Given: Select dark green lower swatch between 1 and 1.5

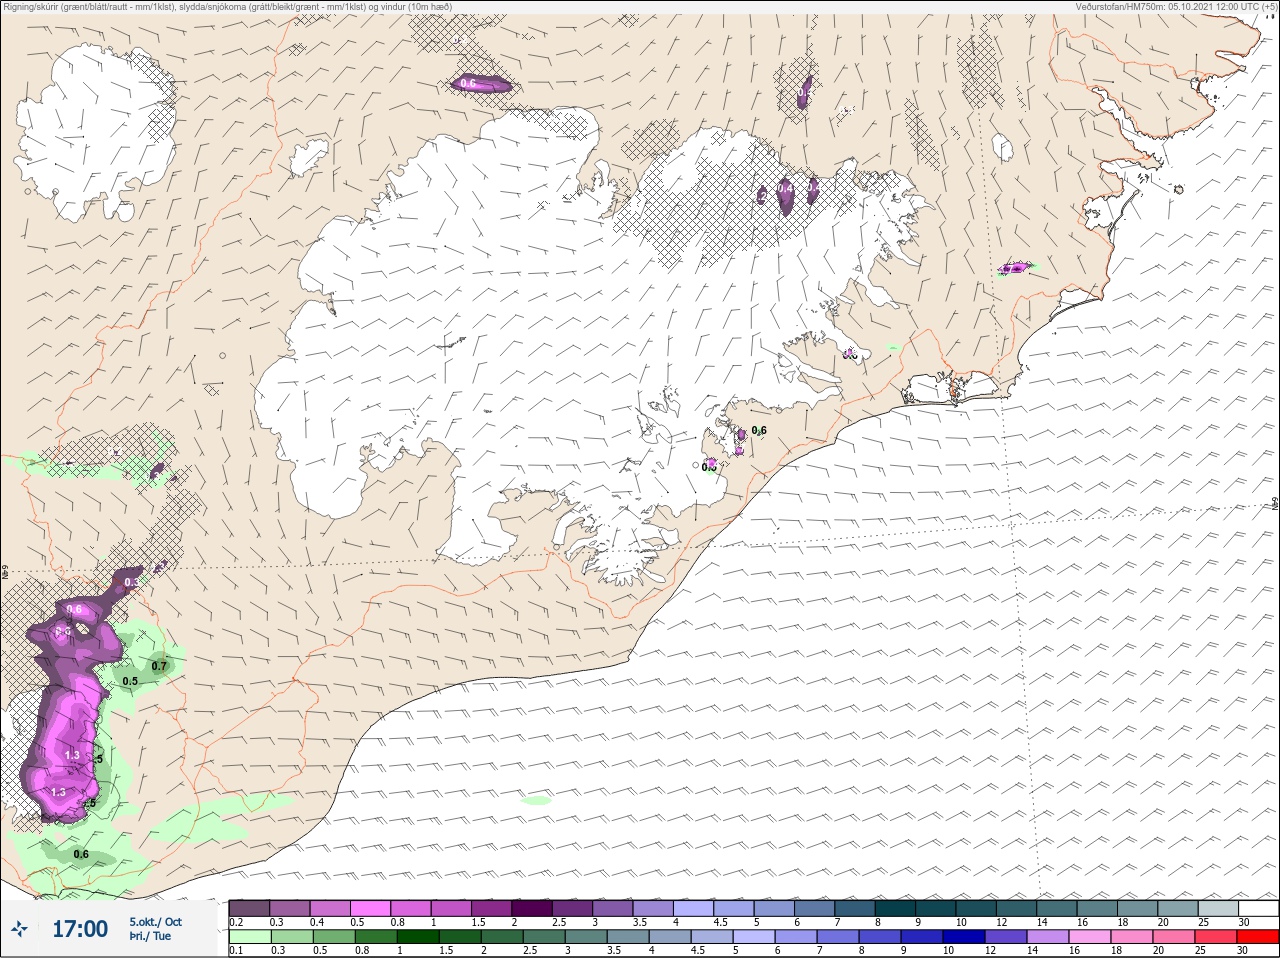Looking at the screenshot, I should [x=418, y=937].
